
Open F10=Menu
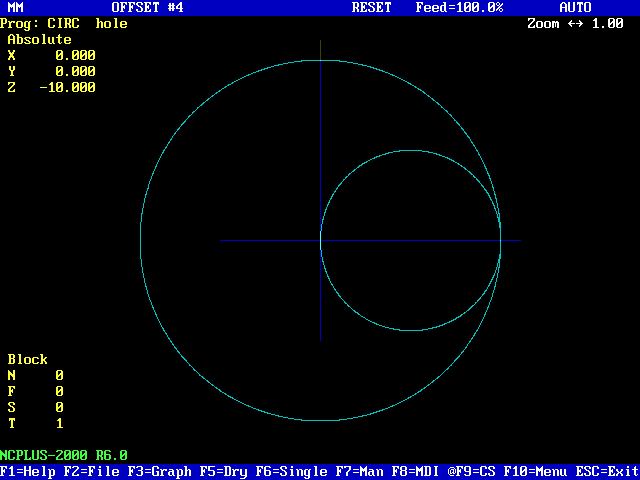click(x=536, y=472)
